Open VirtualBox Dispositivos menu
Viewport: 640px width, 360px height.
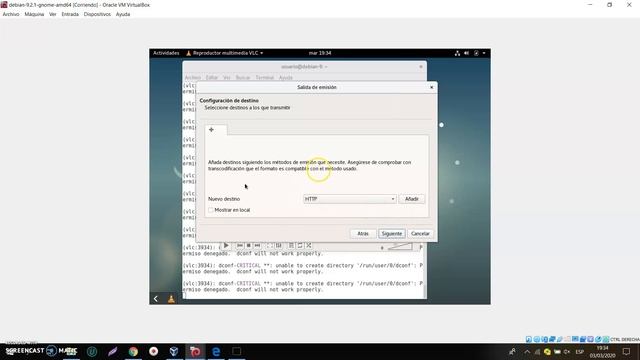click(97, 14)
